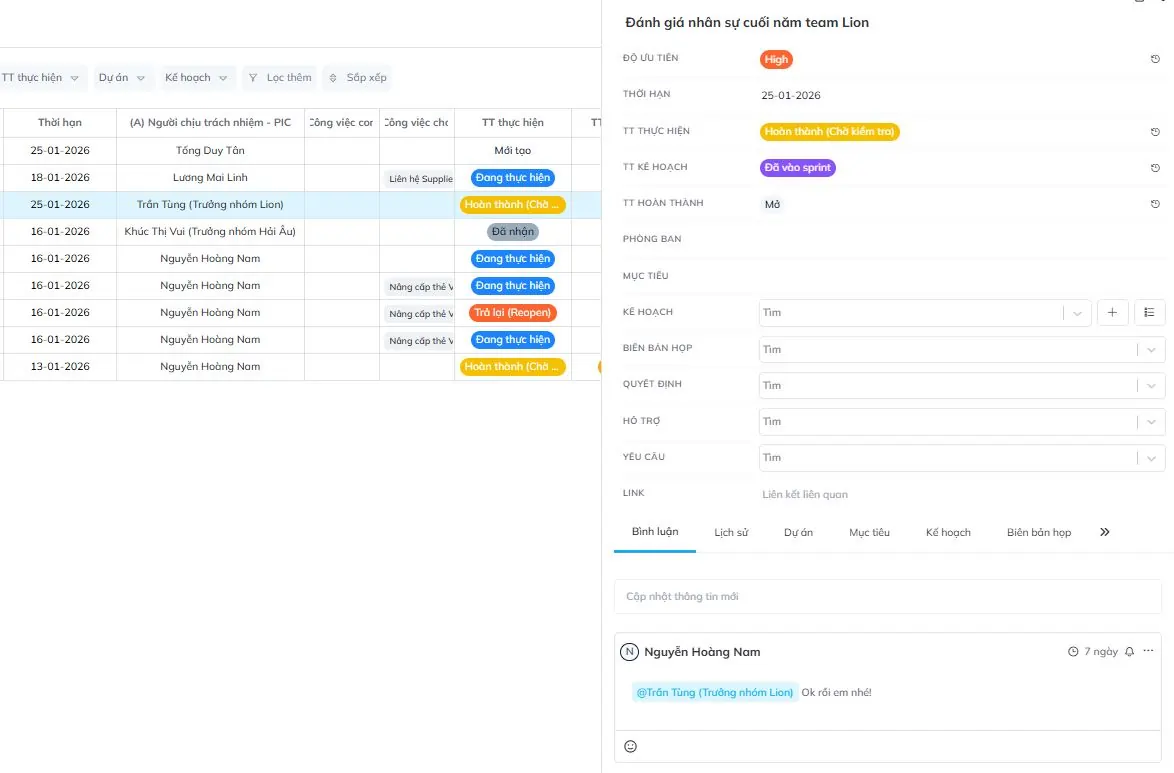This screenshot has width=1174, height=773.
Task: Open the Dự án filter dropdown
Action: pyautogui.click(x=124, y=77)
